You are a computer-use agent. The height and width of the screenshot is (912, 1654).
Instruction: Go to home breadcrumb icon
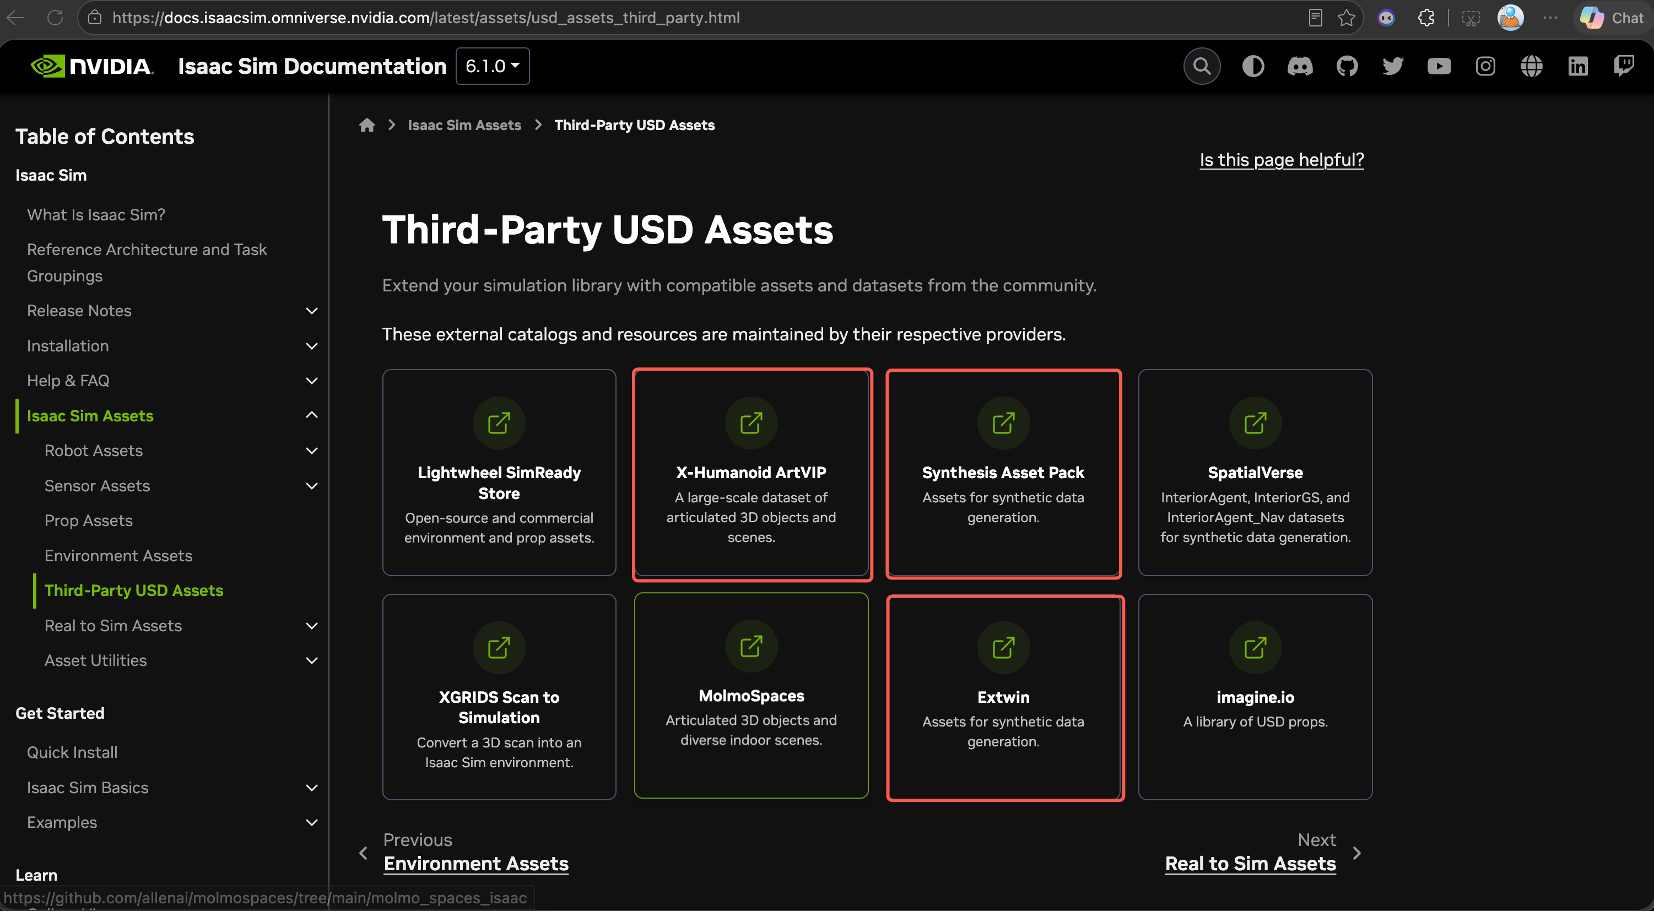click(x=367, y=125)
